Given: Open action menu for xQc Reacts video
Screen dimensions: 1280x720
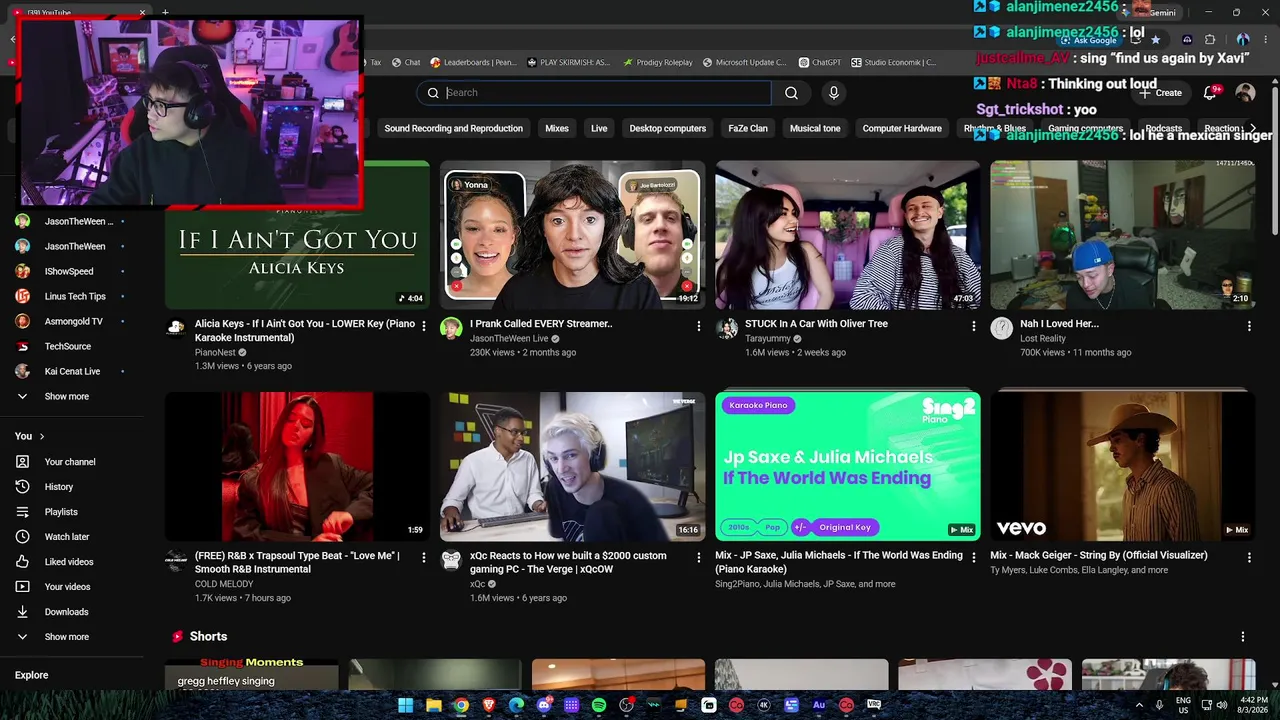Looking at the screenshot, I should (699, 558).
